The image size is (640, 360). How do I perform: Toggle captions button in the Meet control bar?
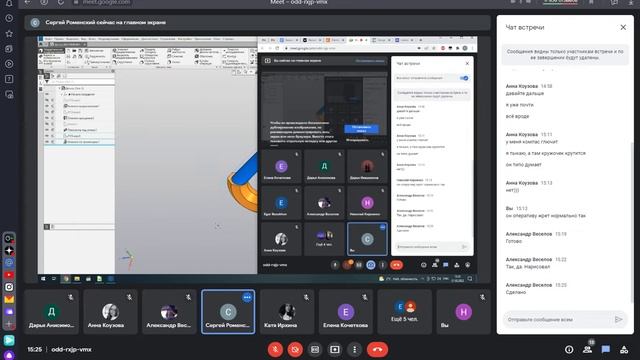[x=315, y=349]
